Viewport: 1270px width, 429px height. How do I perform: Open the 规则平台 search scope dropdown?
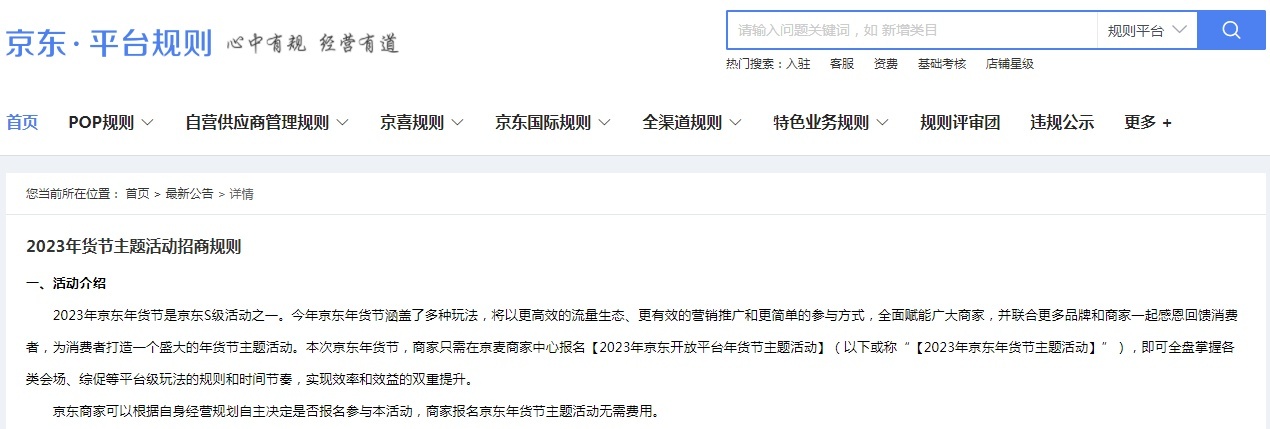pos(1147,30)
